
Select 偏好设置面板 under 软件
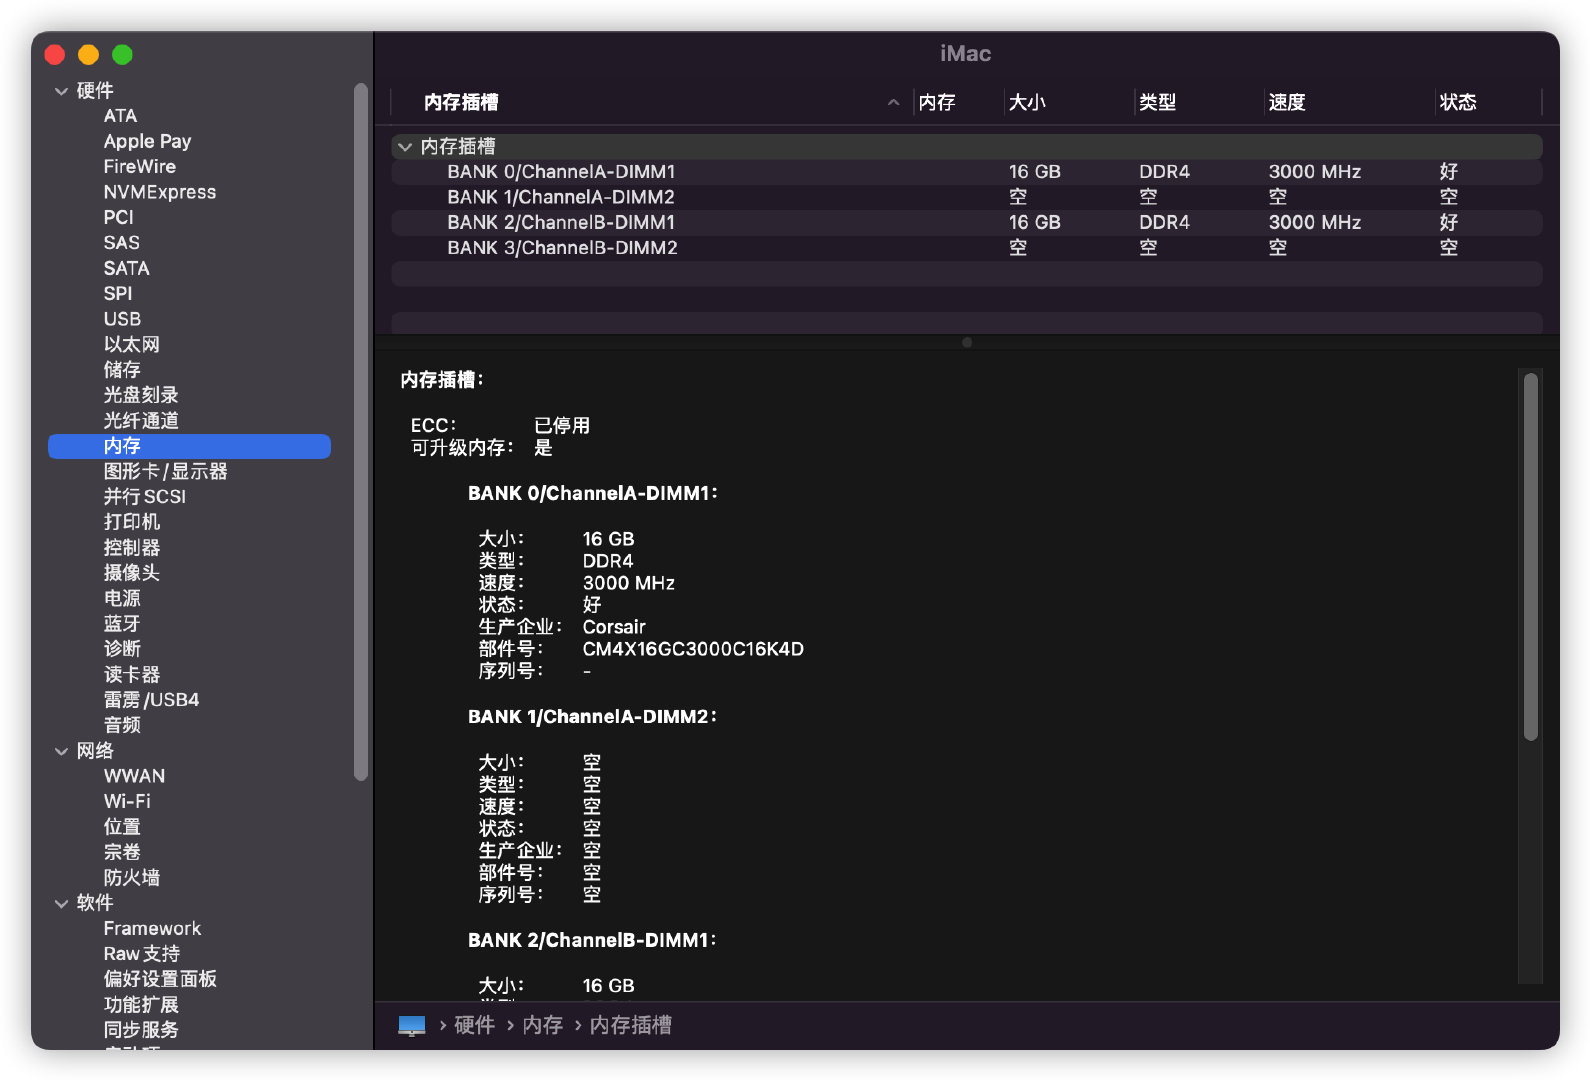click(x=160, y=980)
